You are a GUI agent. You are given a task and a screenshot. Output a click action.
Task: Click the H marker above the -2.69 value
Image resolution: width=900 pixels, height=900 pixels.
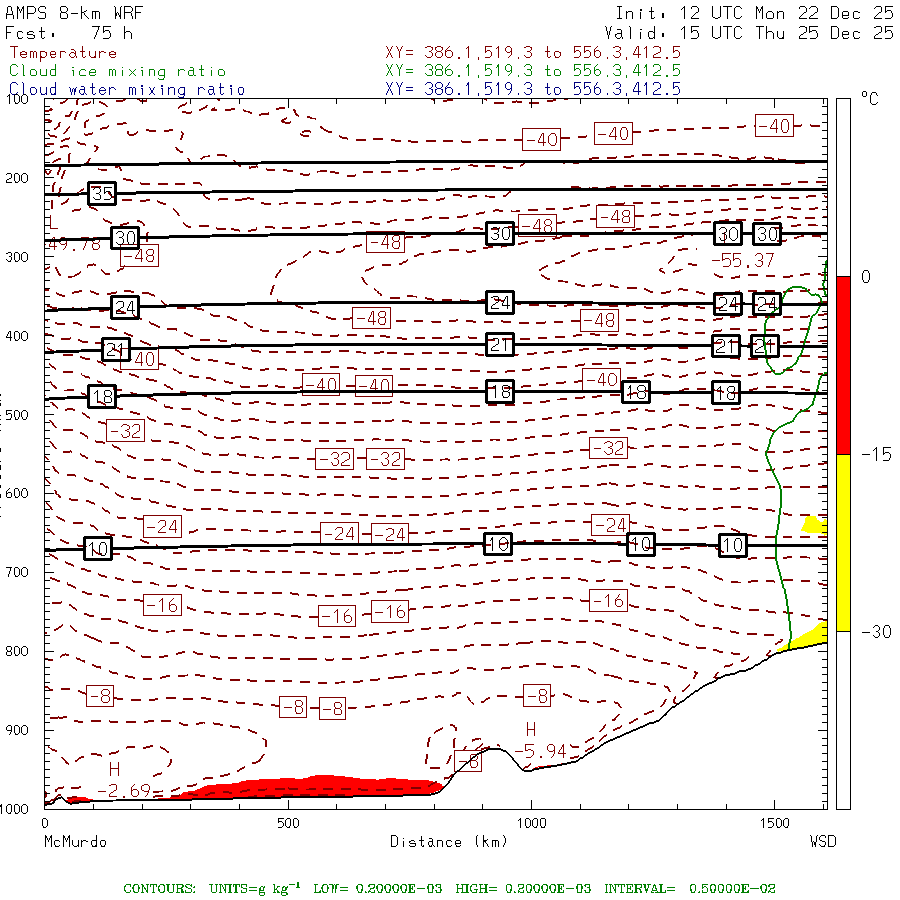(115, 769)
